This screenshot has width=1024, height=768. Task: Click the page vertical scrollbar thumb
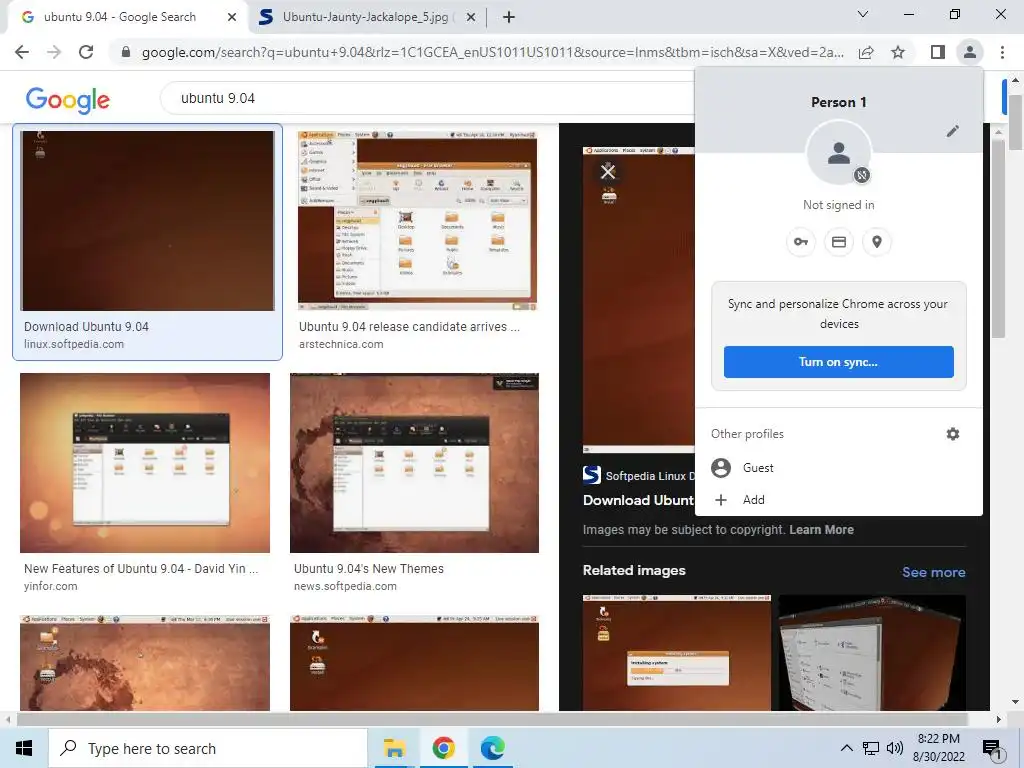click(x=1015, y=122)
